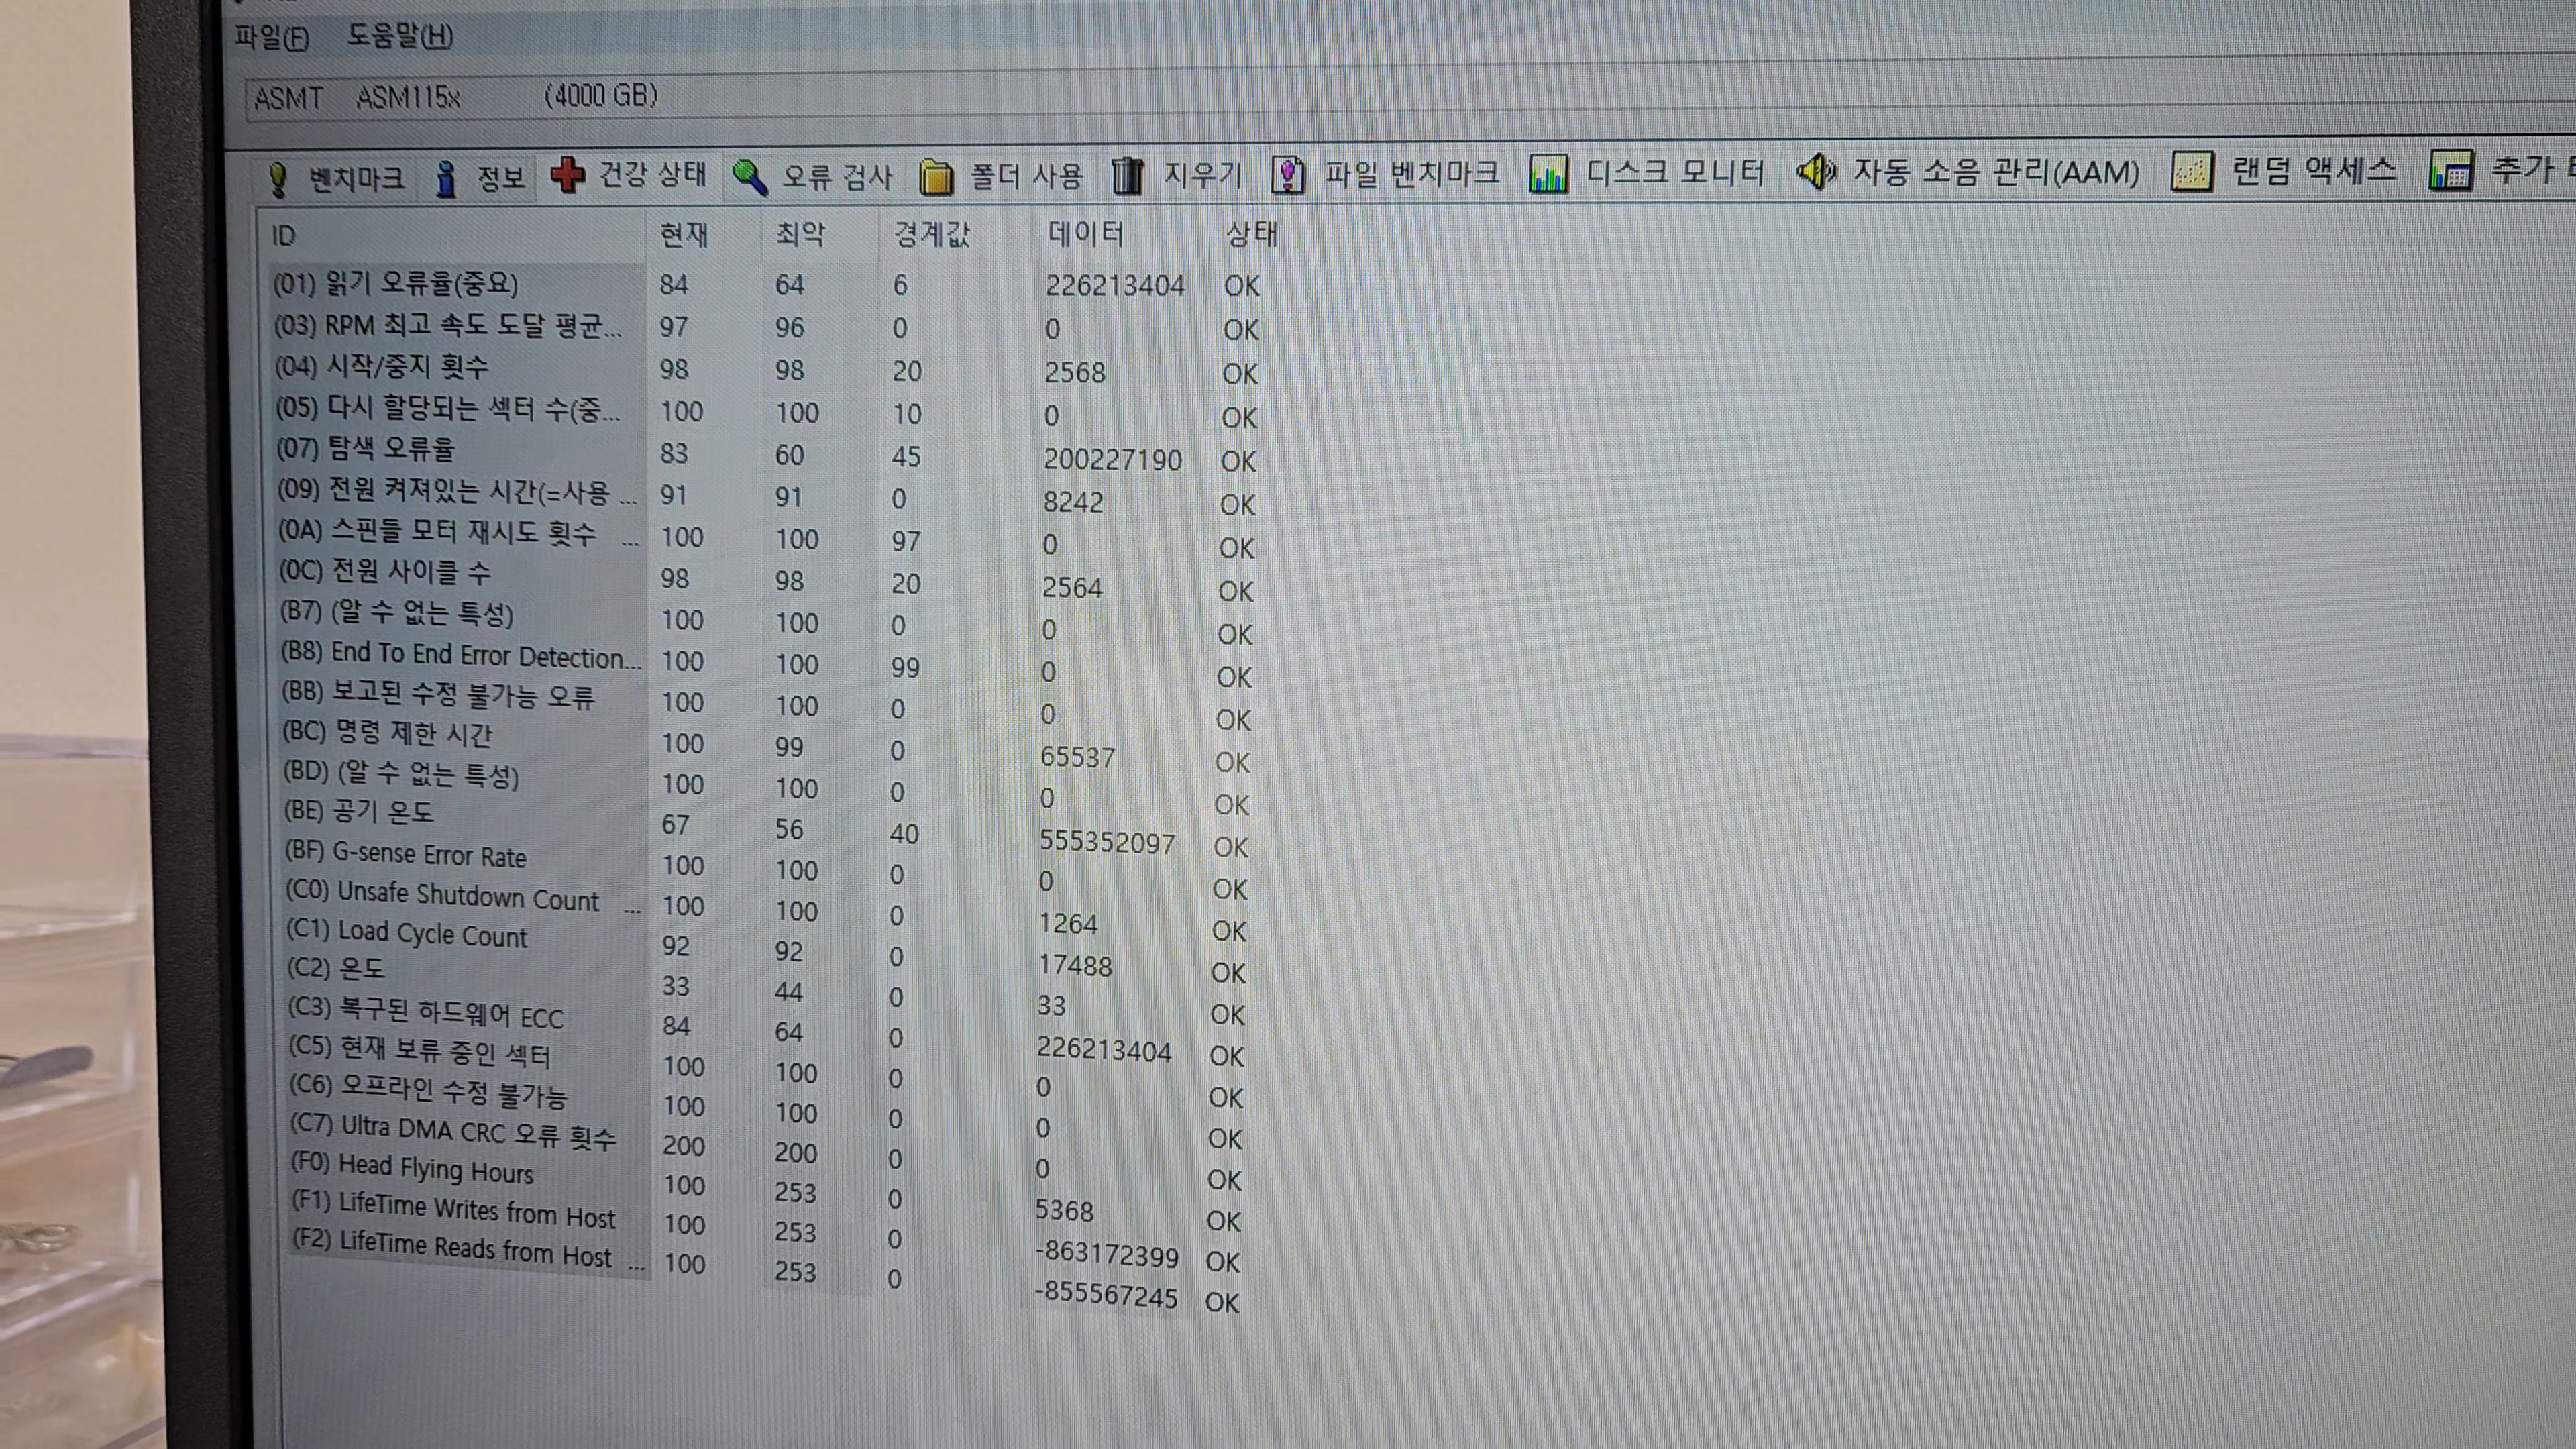Open the 파일(F) menu
Image resolution: width=2576 pixels, height=1449 pixels.
tap(271, 38)
